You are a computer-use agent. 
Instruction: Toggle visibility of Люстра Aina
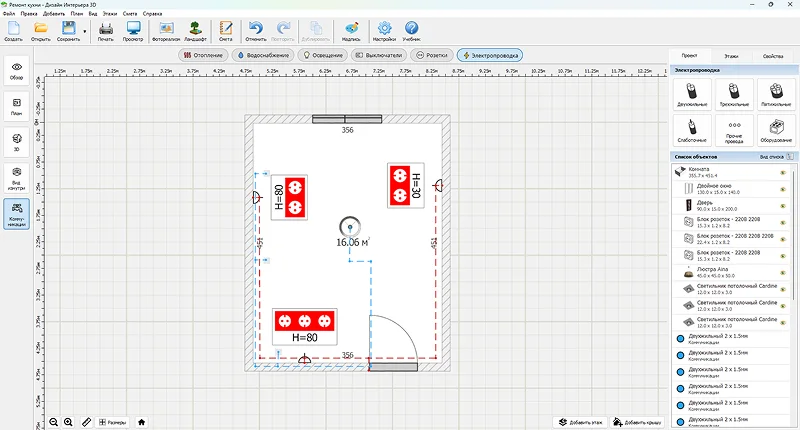[x=783, y=273]
